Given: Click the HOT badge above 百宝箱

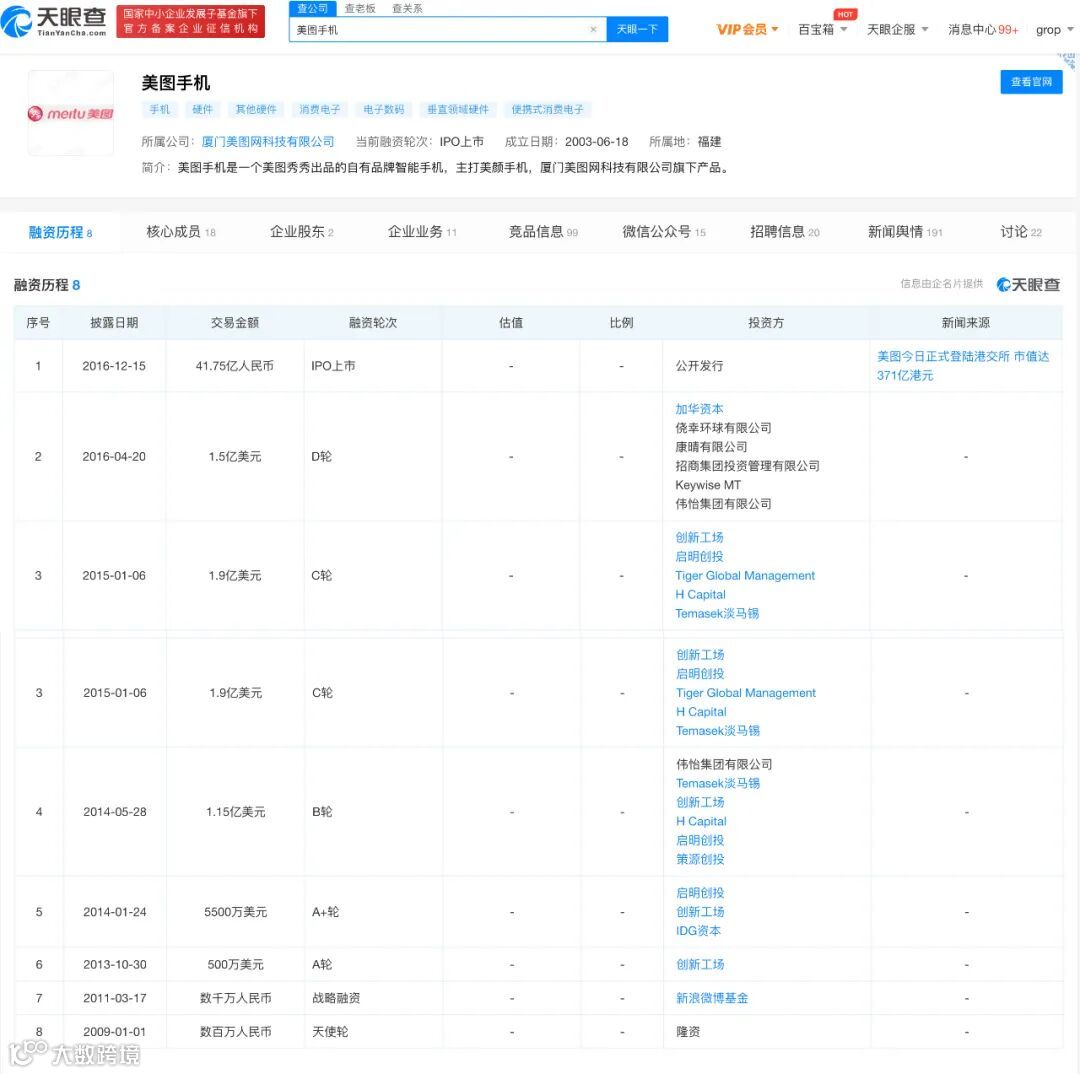Looking at the screenshot, I should [845, 14].
